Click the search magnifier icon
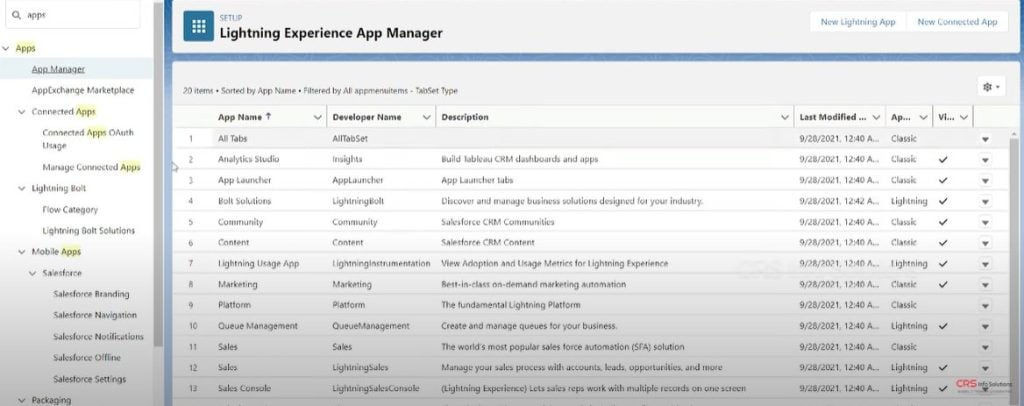1024x406 pixels. 16,14
